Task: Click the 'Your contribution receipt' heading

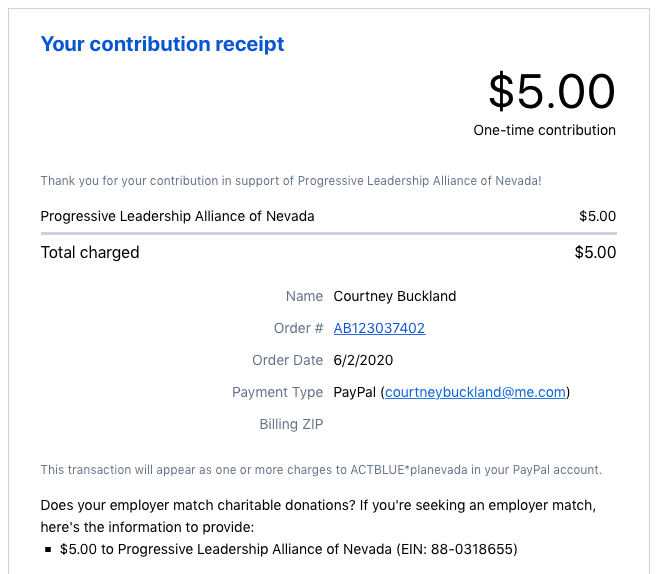Action: 162,44
